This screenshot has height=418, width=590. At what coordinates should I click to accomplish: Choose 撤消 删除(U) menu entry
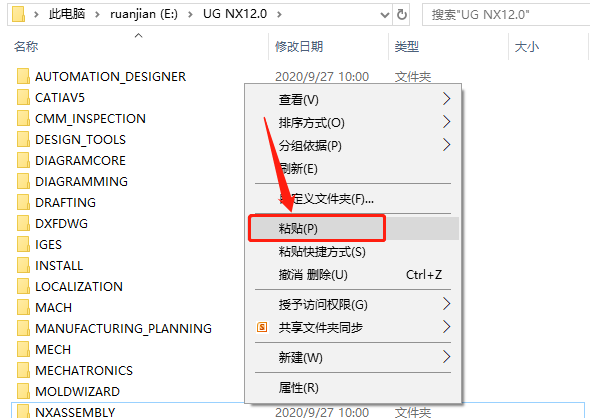click(x=353, y=275)
